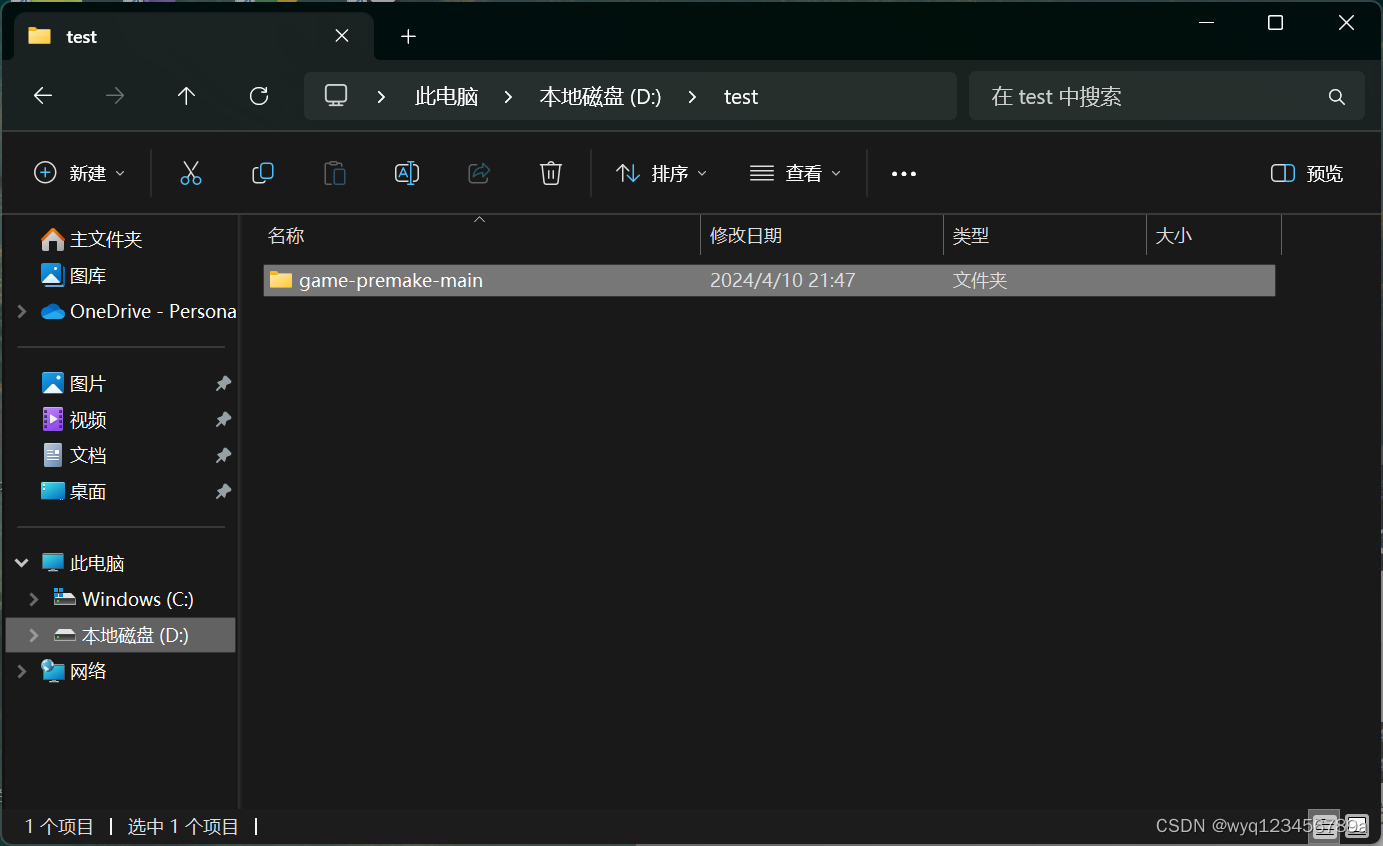Click the Copy icon

pos(263,172)
